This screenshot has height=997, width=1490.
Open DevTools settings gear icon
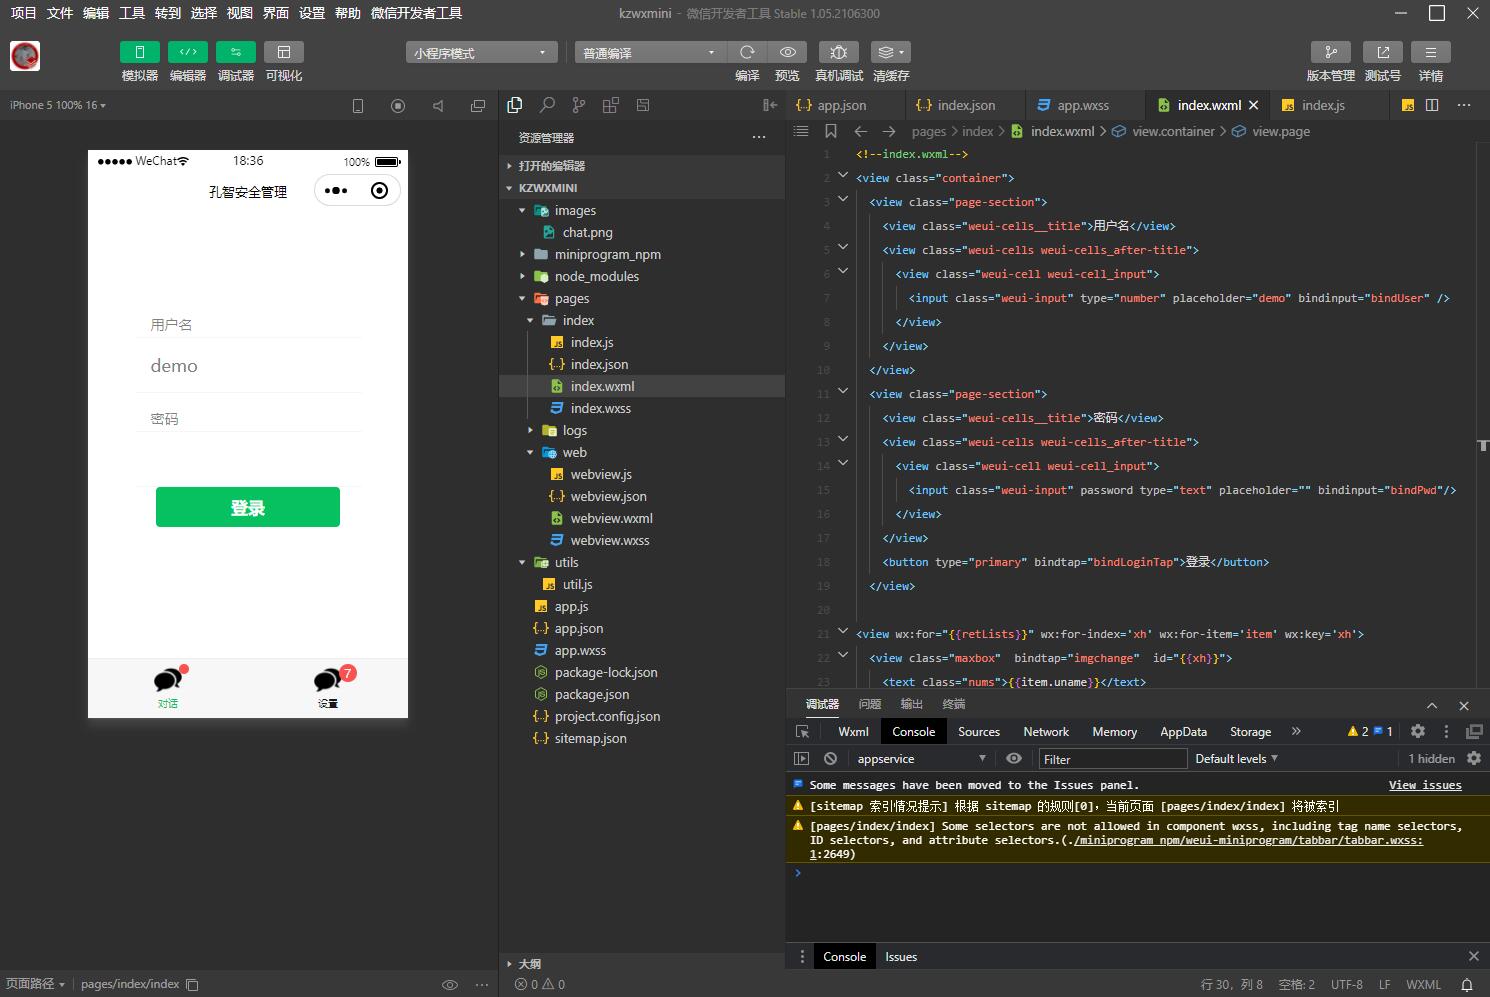(1417, 731)
